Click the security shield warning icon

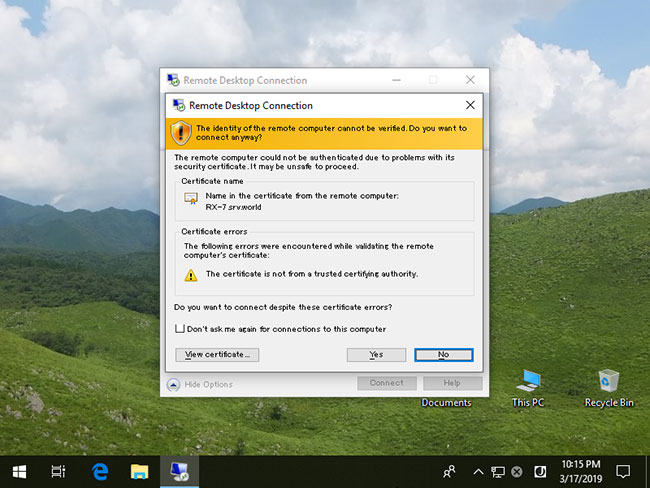181,133
